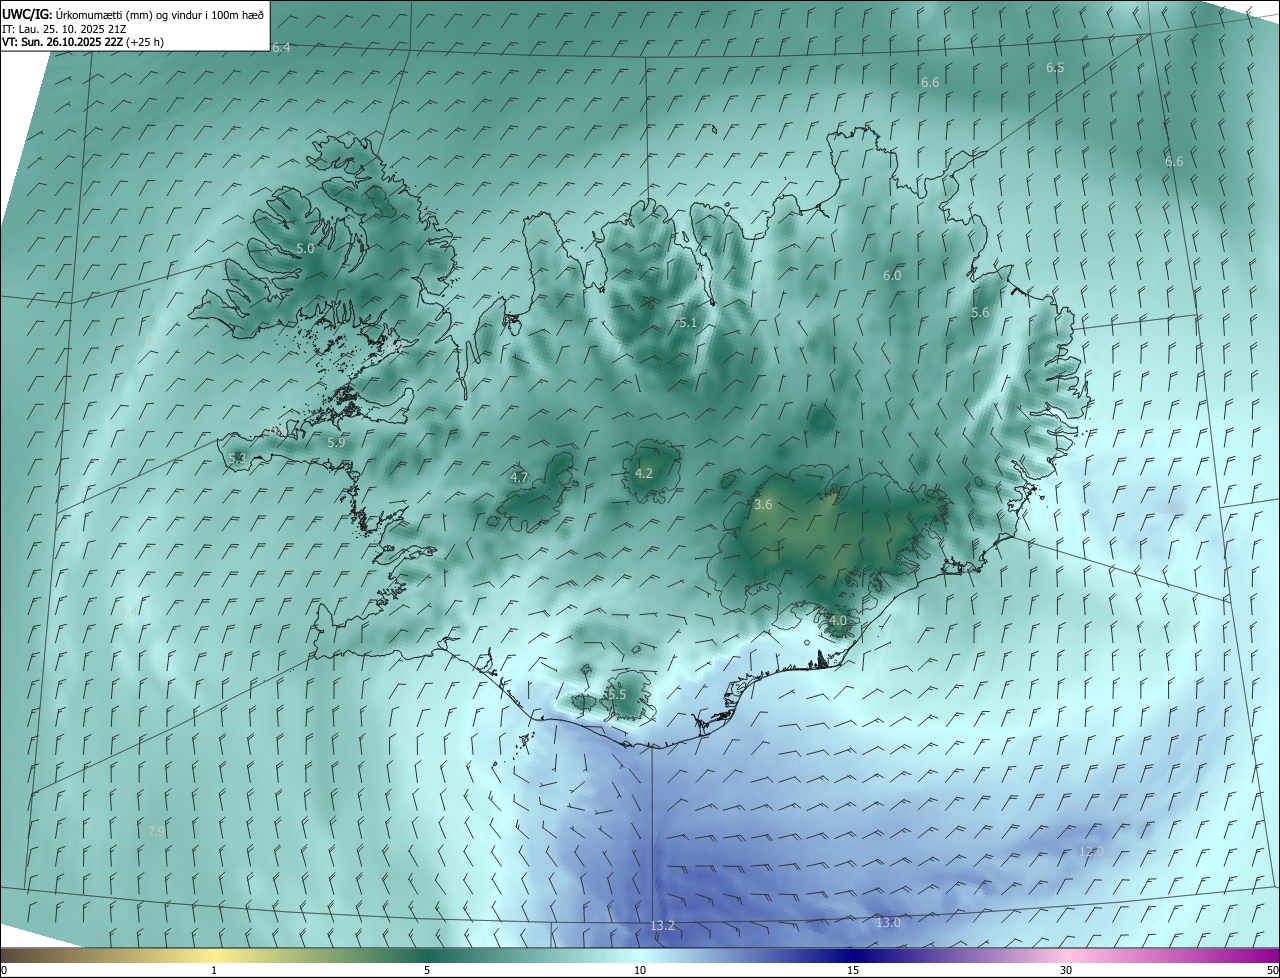The height and width of the screenshot is (978, 1280).
Task: Click the "5.3" value at the peninsula's western tip
Action: tap(237, 459)
